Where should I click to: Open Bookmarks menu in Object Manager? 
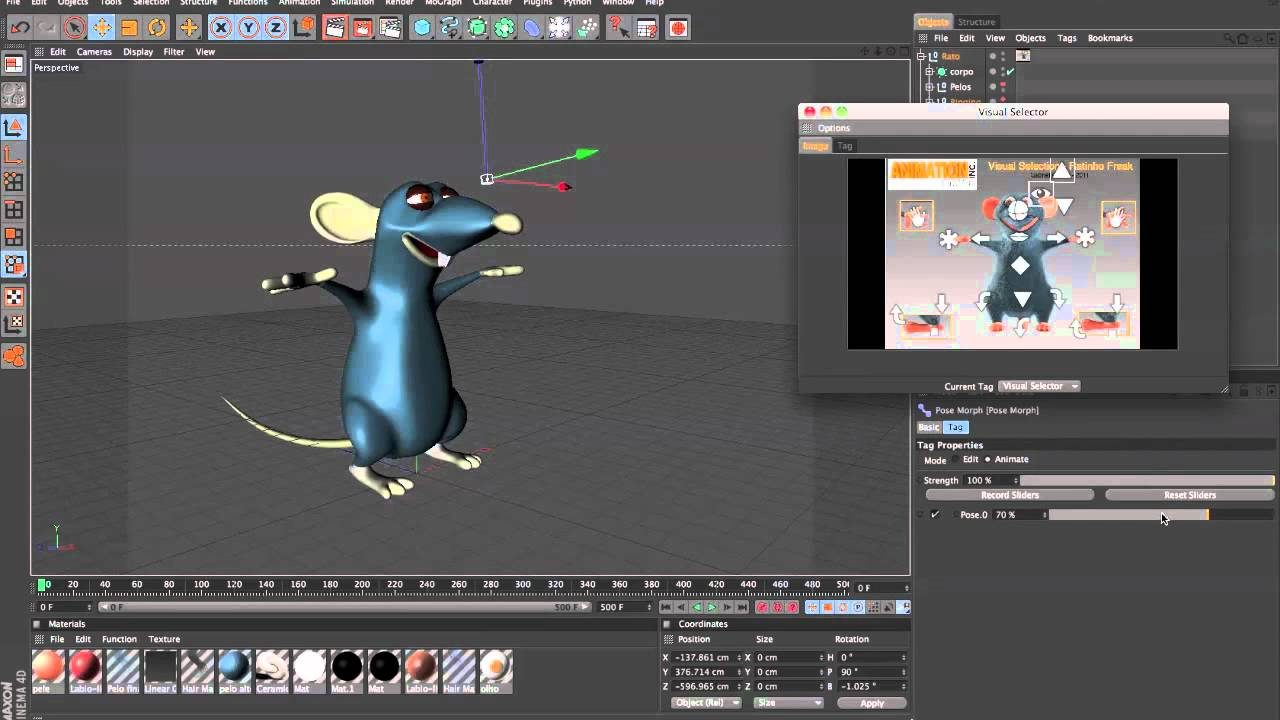1110,38
